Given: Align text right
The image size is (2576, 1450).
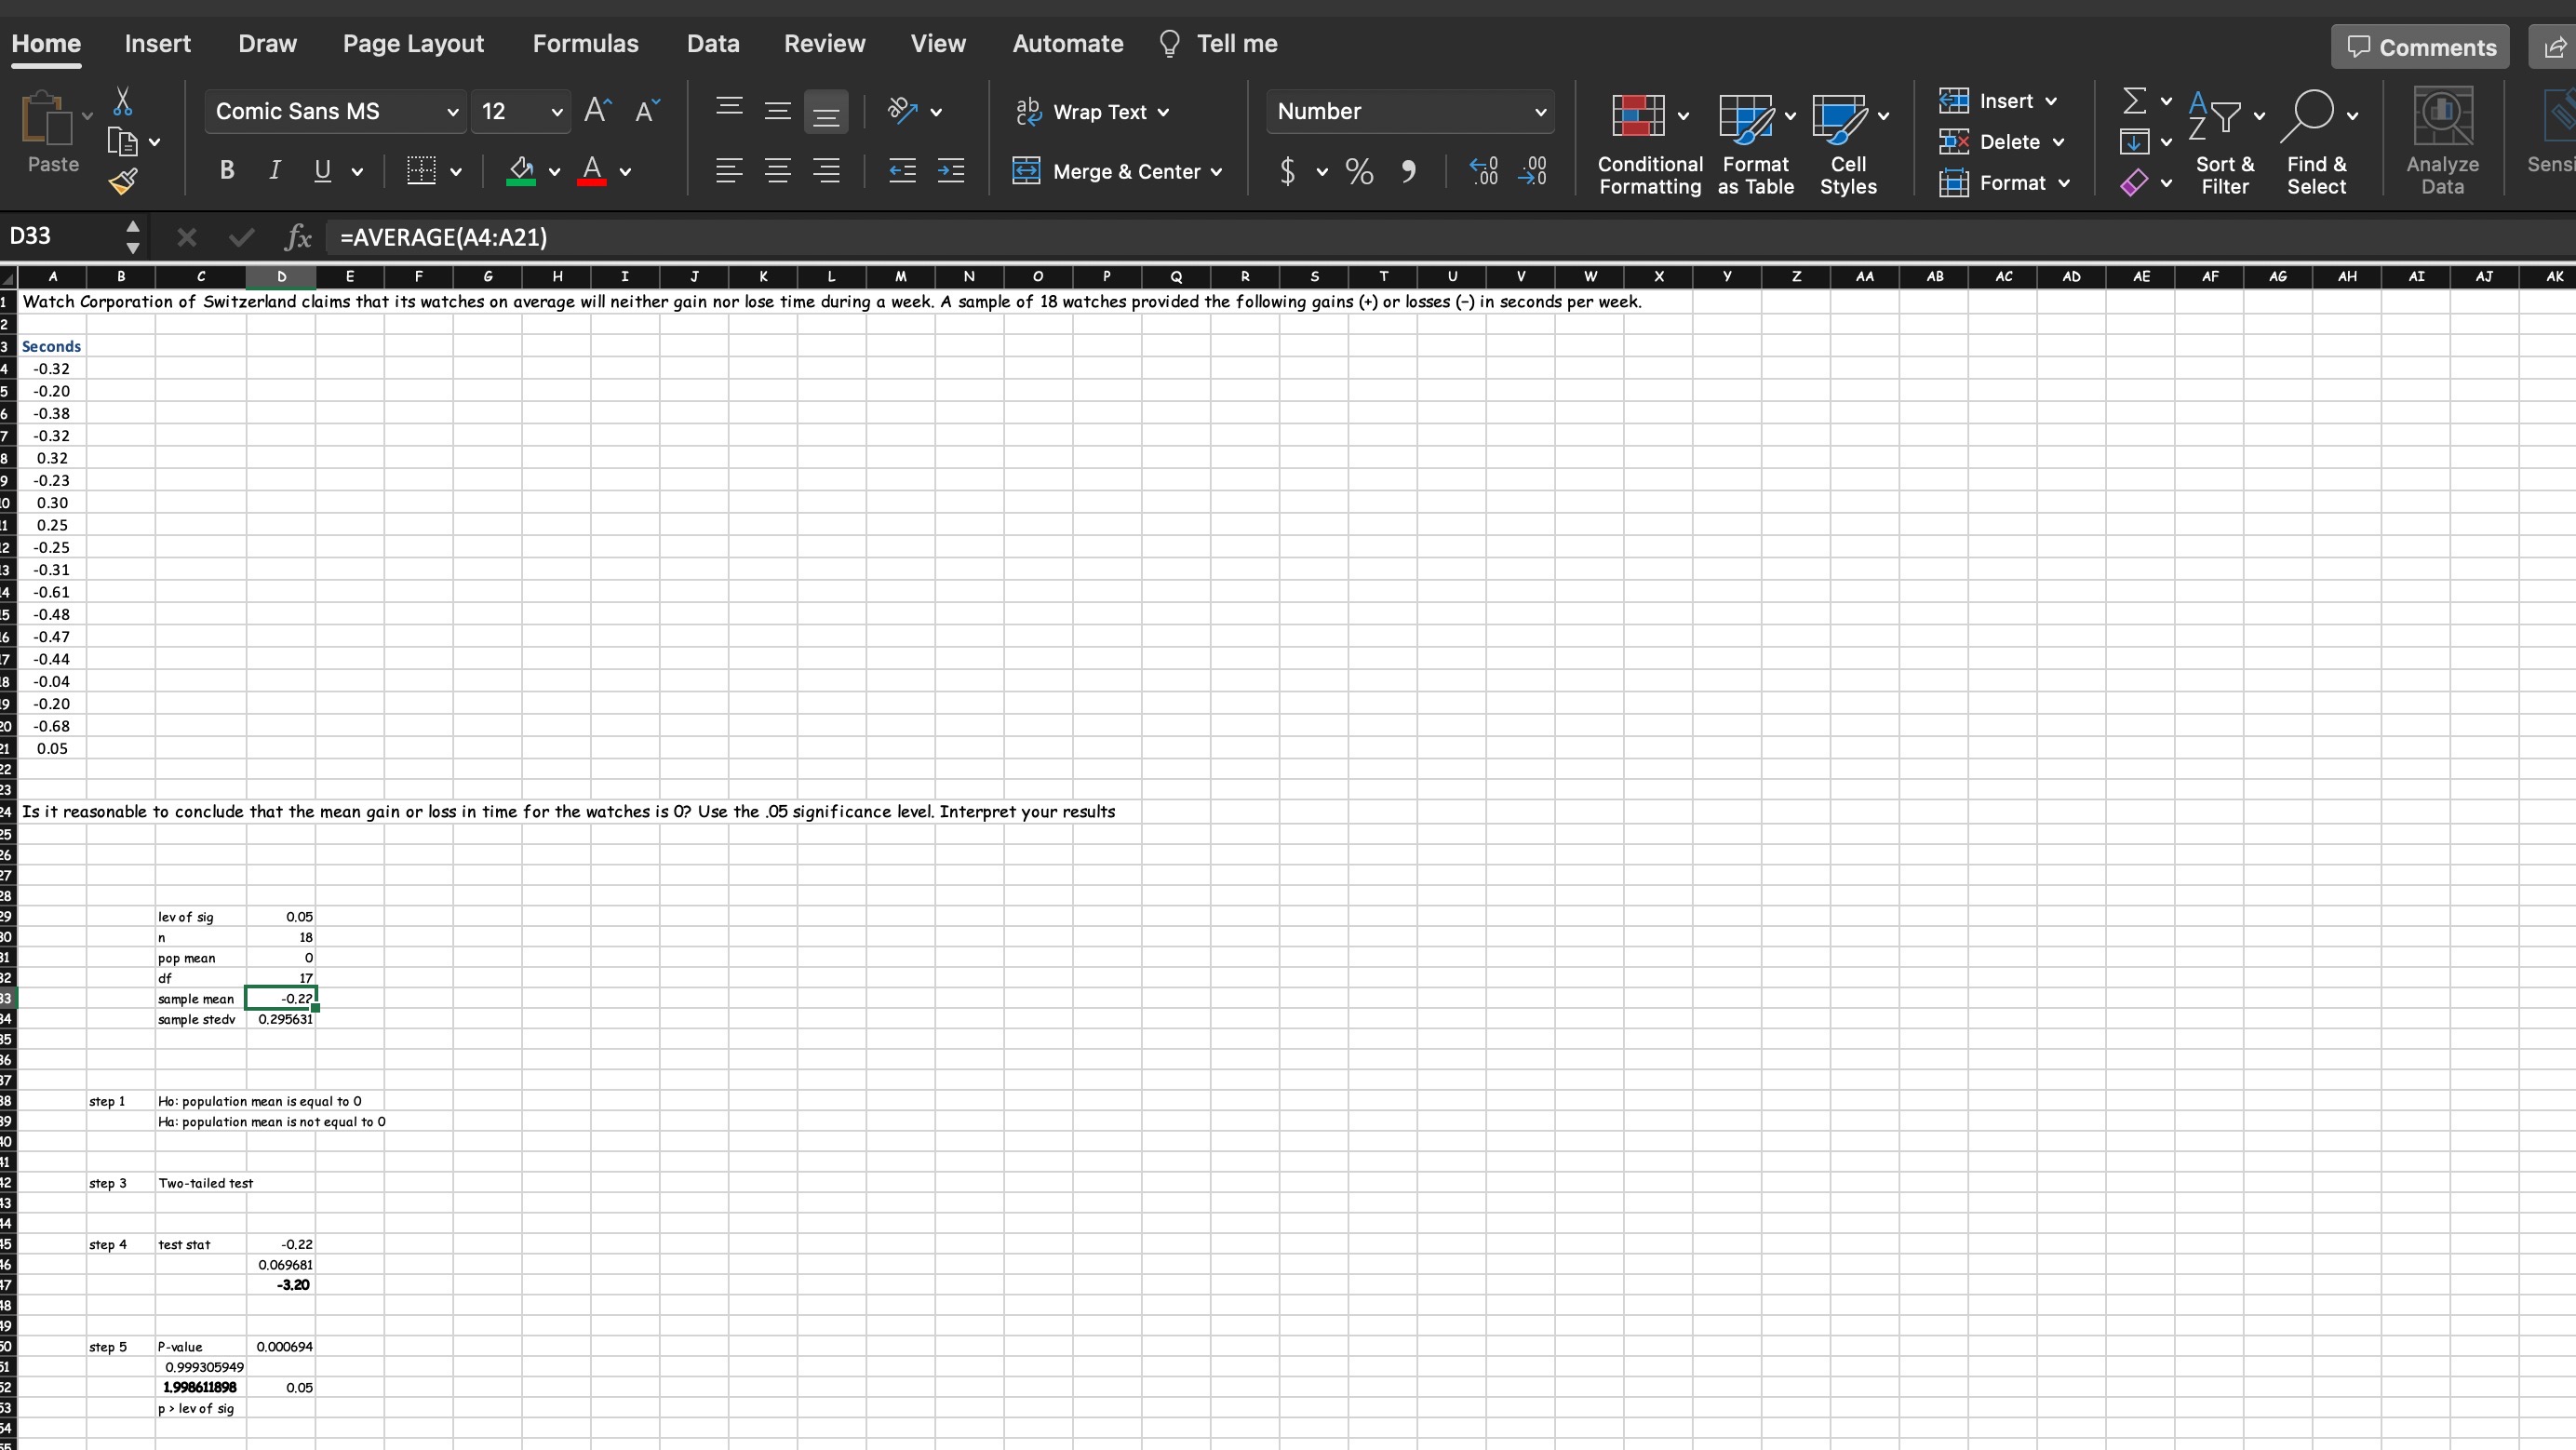Looking at the screenshot, I should pyautogui.click(x=826, y=171).
